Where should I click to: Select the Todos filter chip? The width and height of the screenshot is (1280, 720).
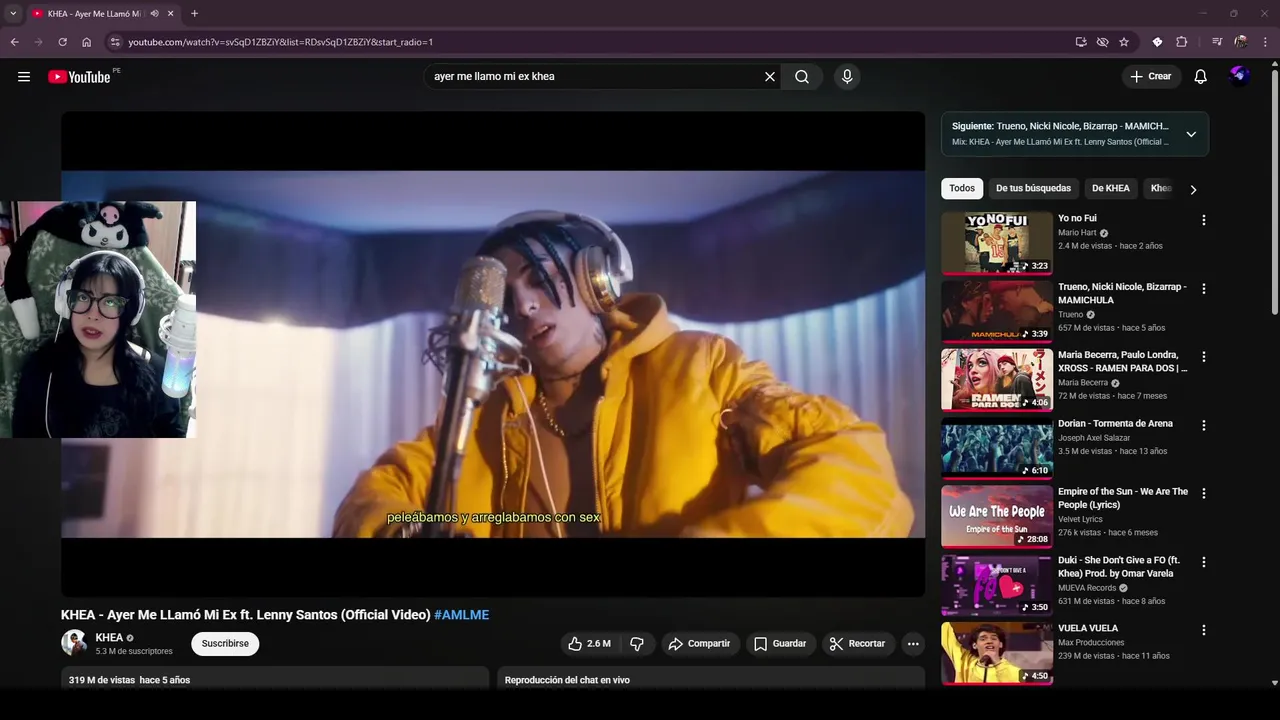click(962, 188)
